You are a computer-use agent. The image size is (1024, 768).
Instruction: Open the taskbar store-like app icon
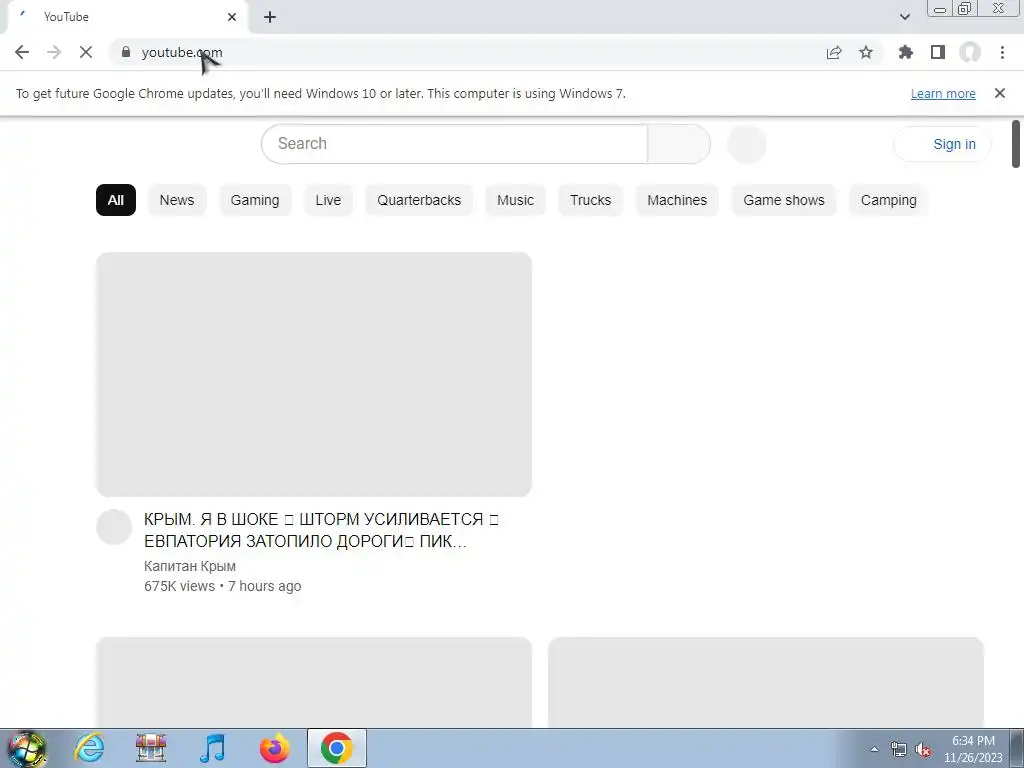pos(151,748)
